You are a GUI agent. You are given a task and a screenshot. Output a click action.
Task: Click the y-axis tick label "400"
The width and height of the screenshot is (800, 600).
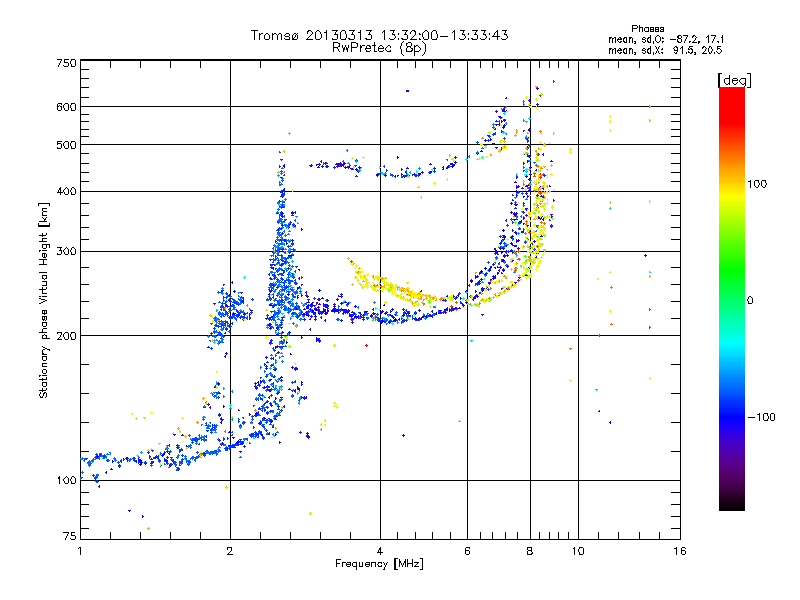click(67, 192)
